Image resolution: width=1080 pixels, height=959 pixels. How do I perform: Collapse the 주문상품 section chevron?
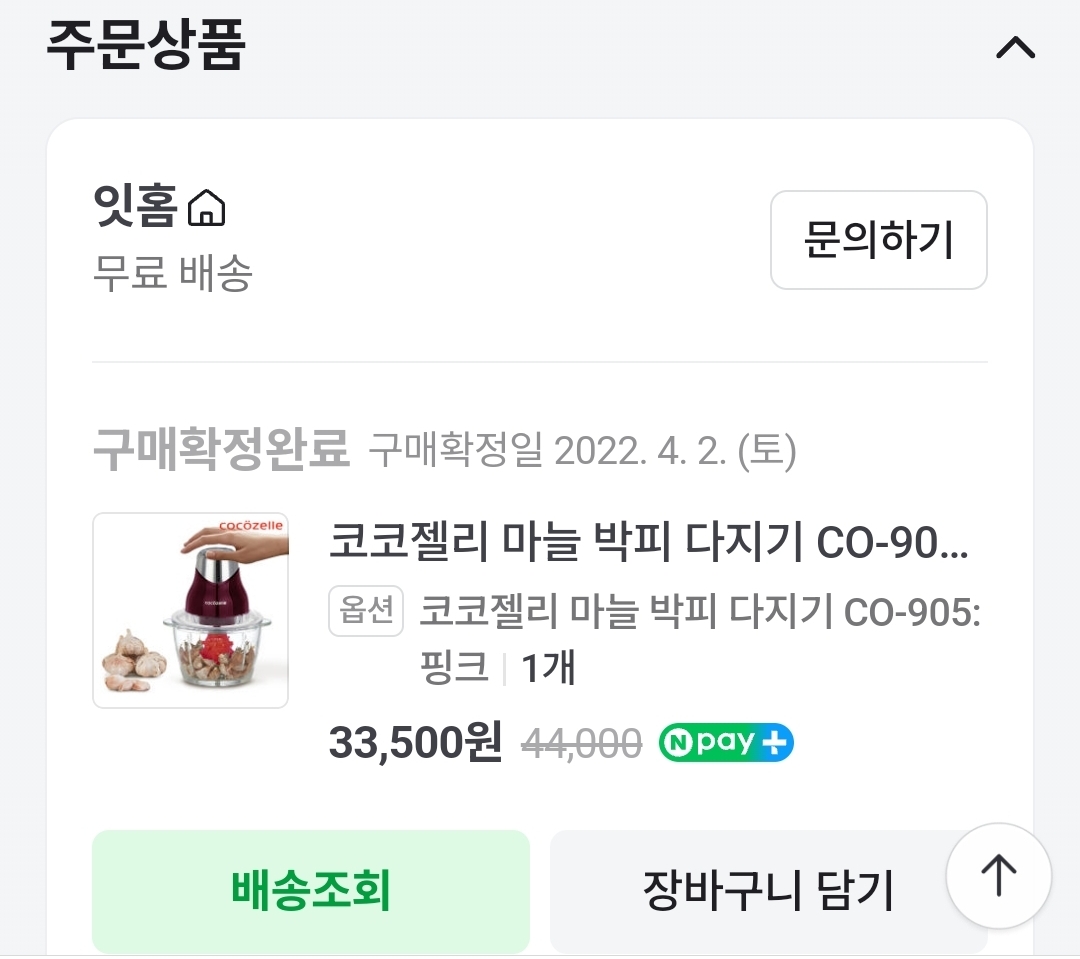coord(1015,48)
